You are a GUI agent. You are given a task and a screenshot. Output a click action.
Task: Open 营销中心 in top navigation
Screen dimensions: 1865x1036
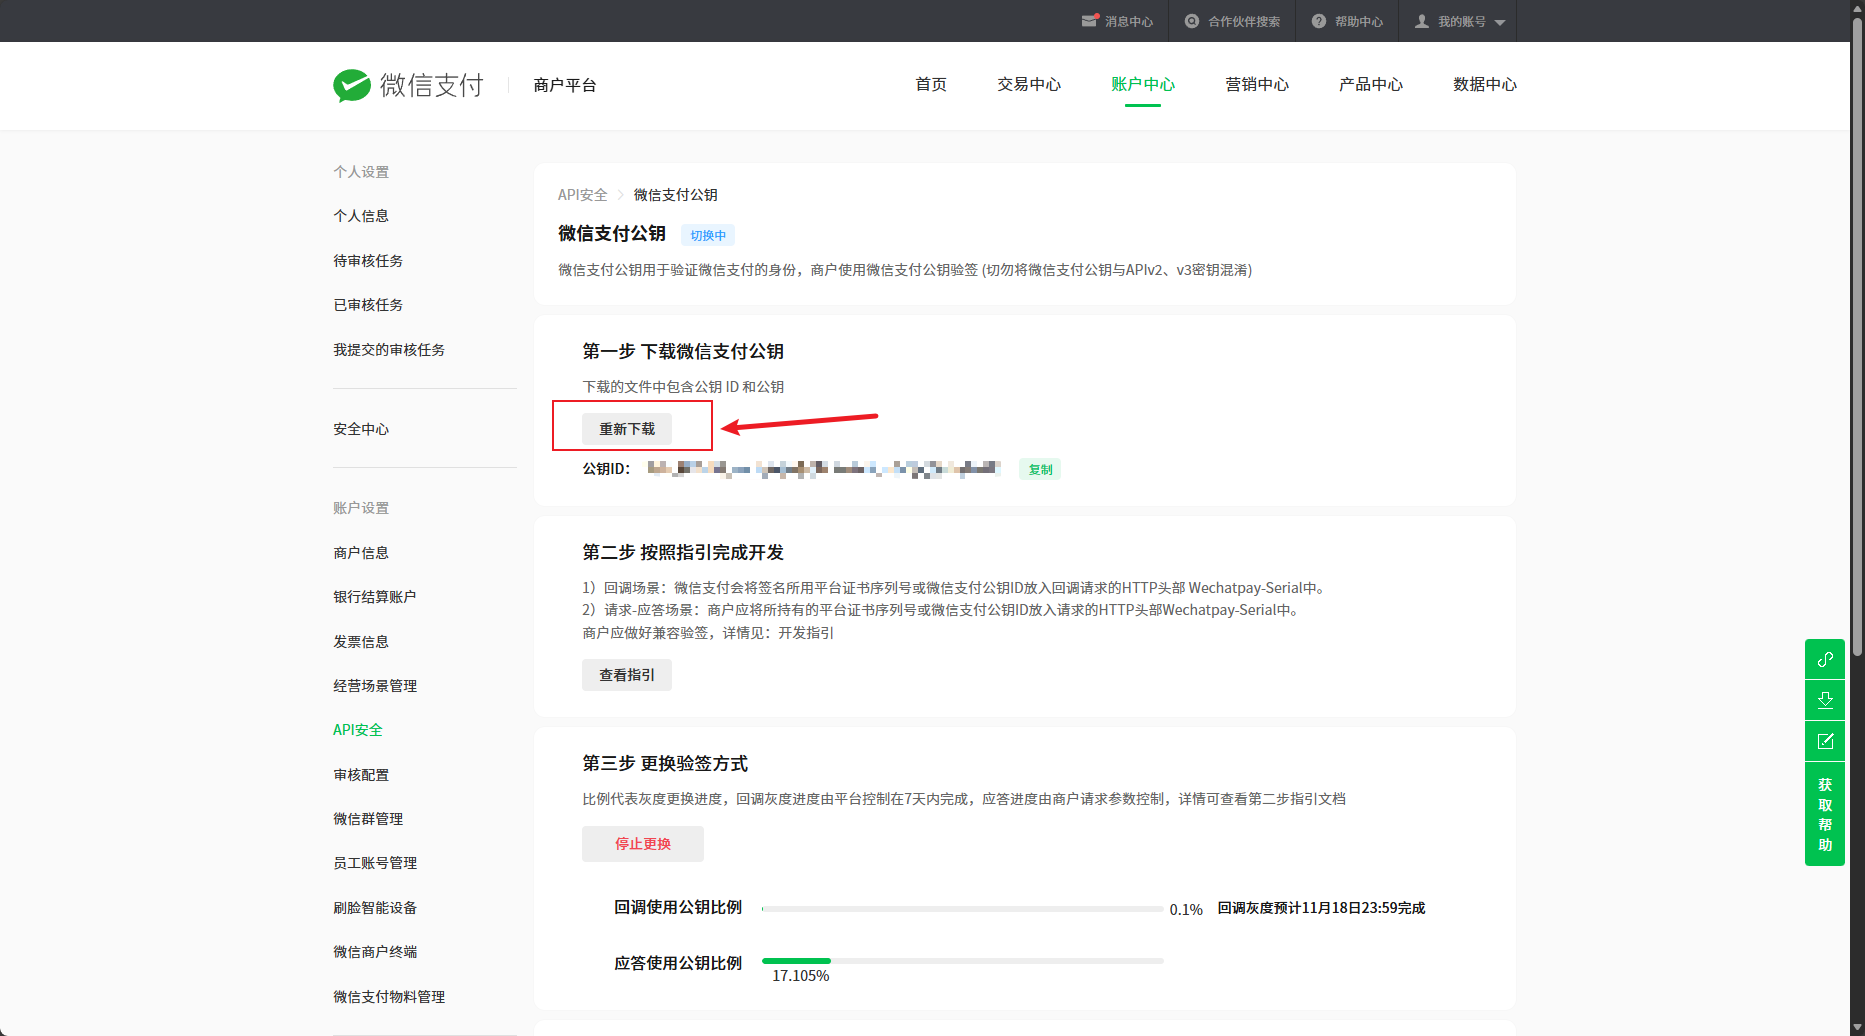click(1257, 85)
